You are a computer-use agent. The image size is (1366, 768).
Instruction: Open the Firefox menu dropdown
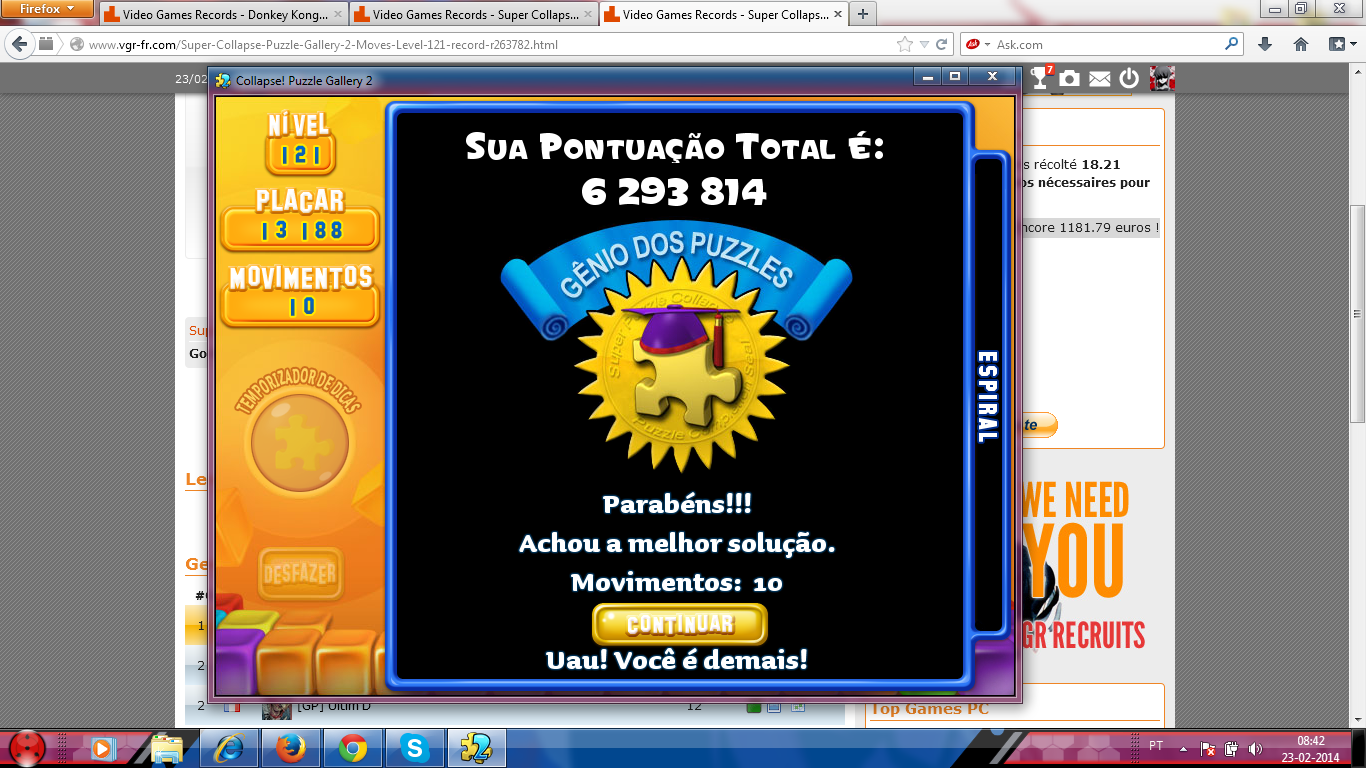49,10
